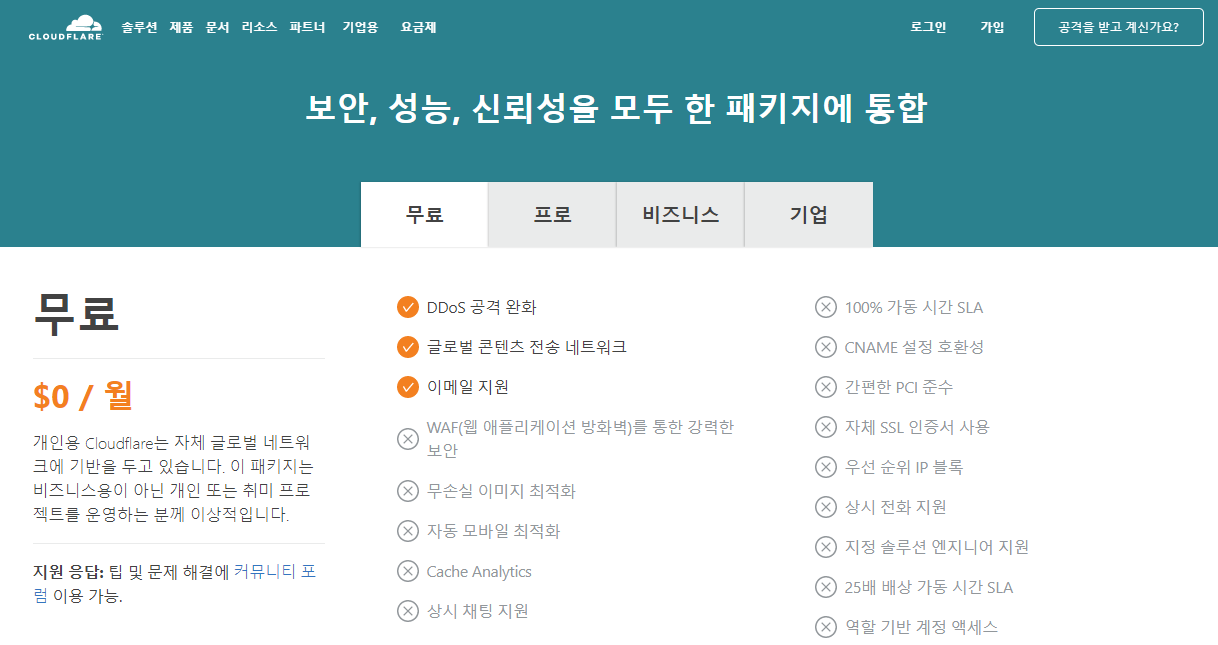Click the X icon beside 자체 SSL 인증서 사용
Image resolution: width=1218 pixels, height=645 pixels.
826,427
